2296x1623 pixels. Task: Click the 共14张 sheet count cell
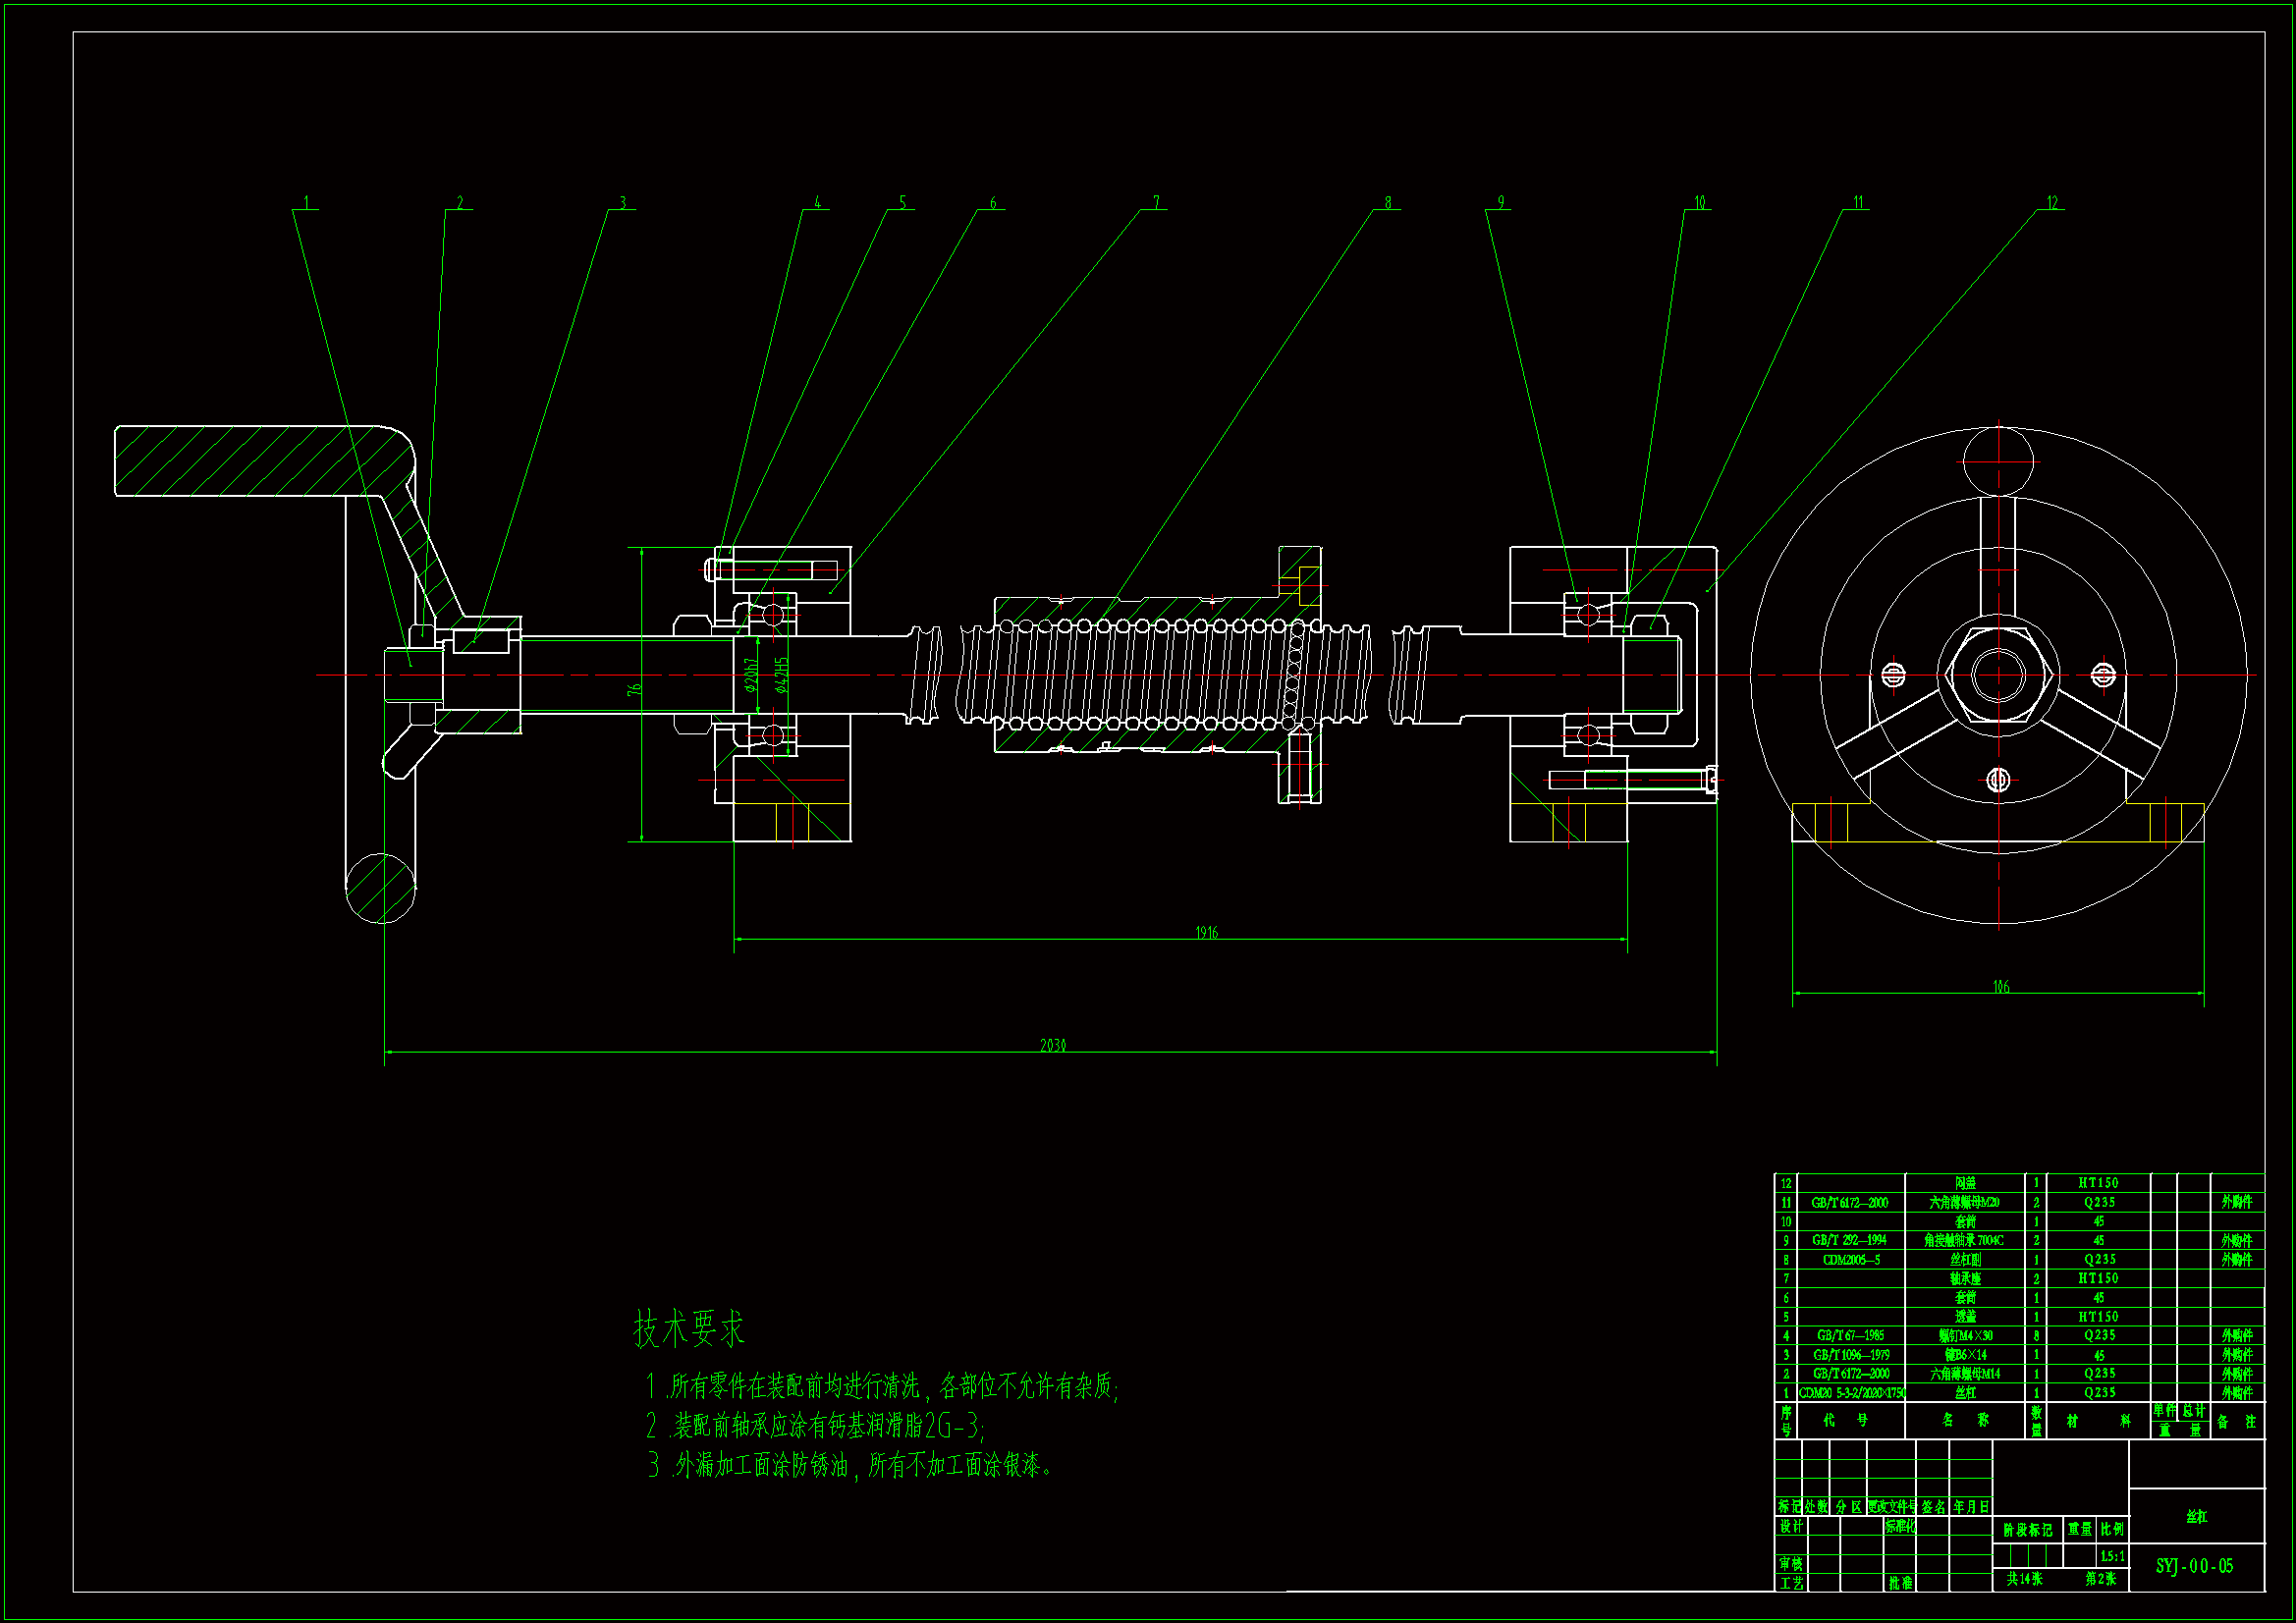pos(2024,1579)
